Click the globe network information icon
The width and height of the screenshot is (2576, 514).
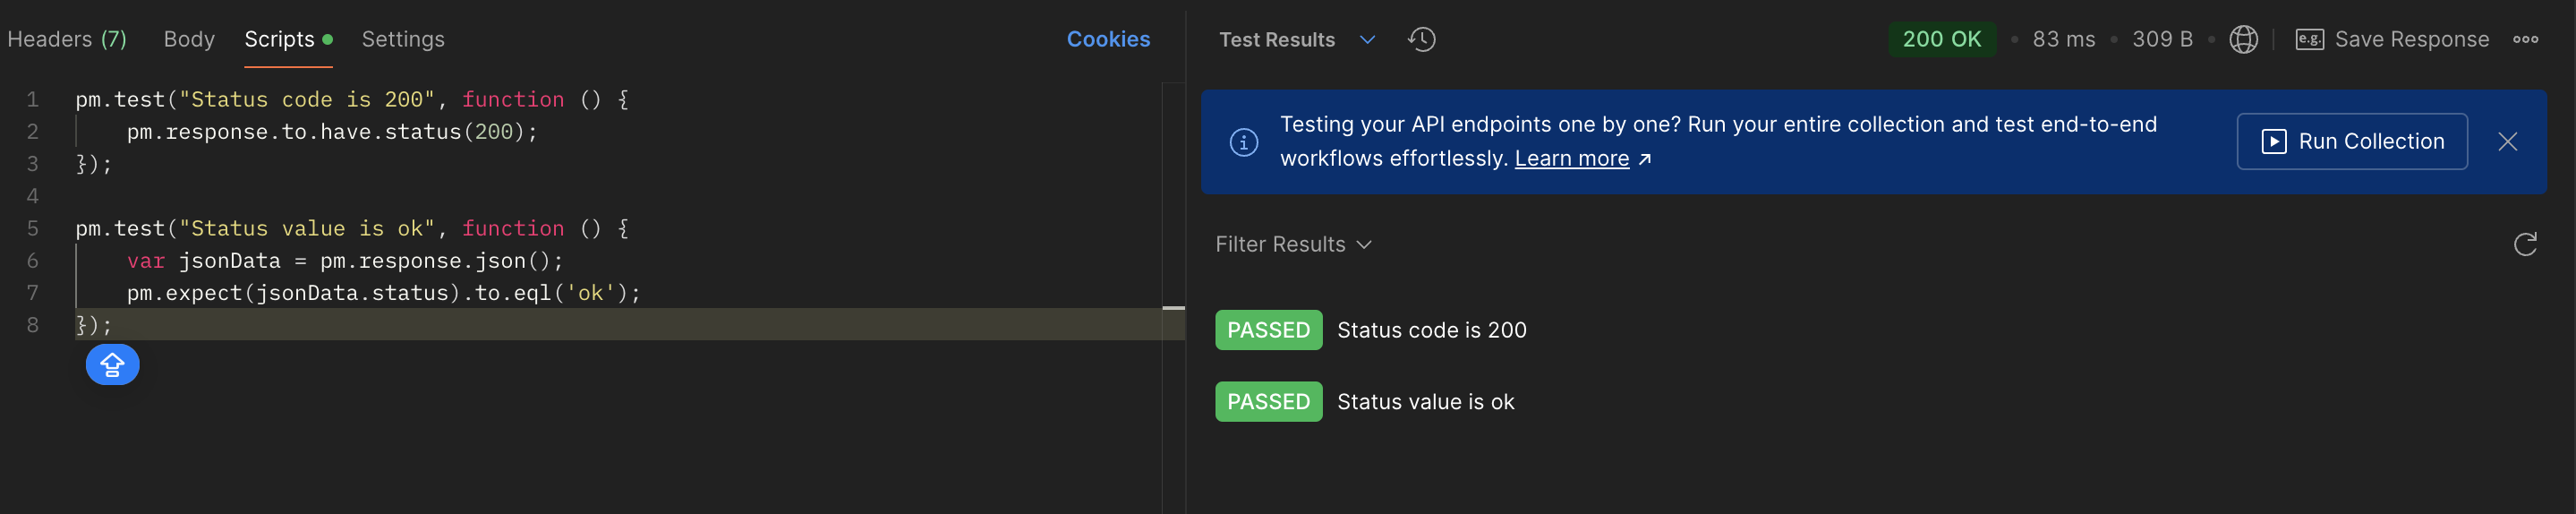pos(2243,39)
